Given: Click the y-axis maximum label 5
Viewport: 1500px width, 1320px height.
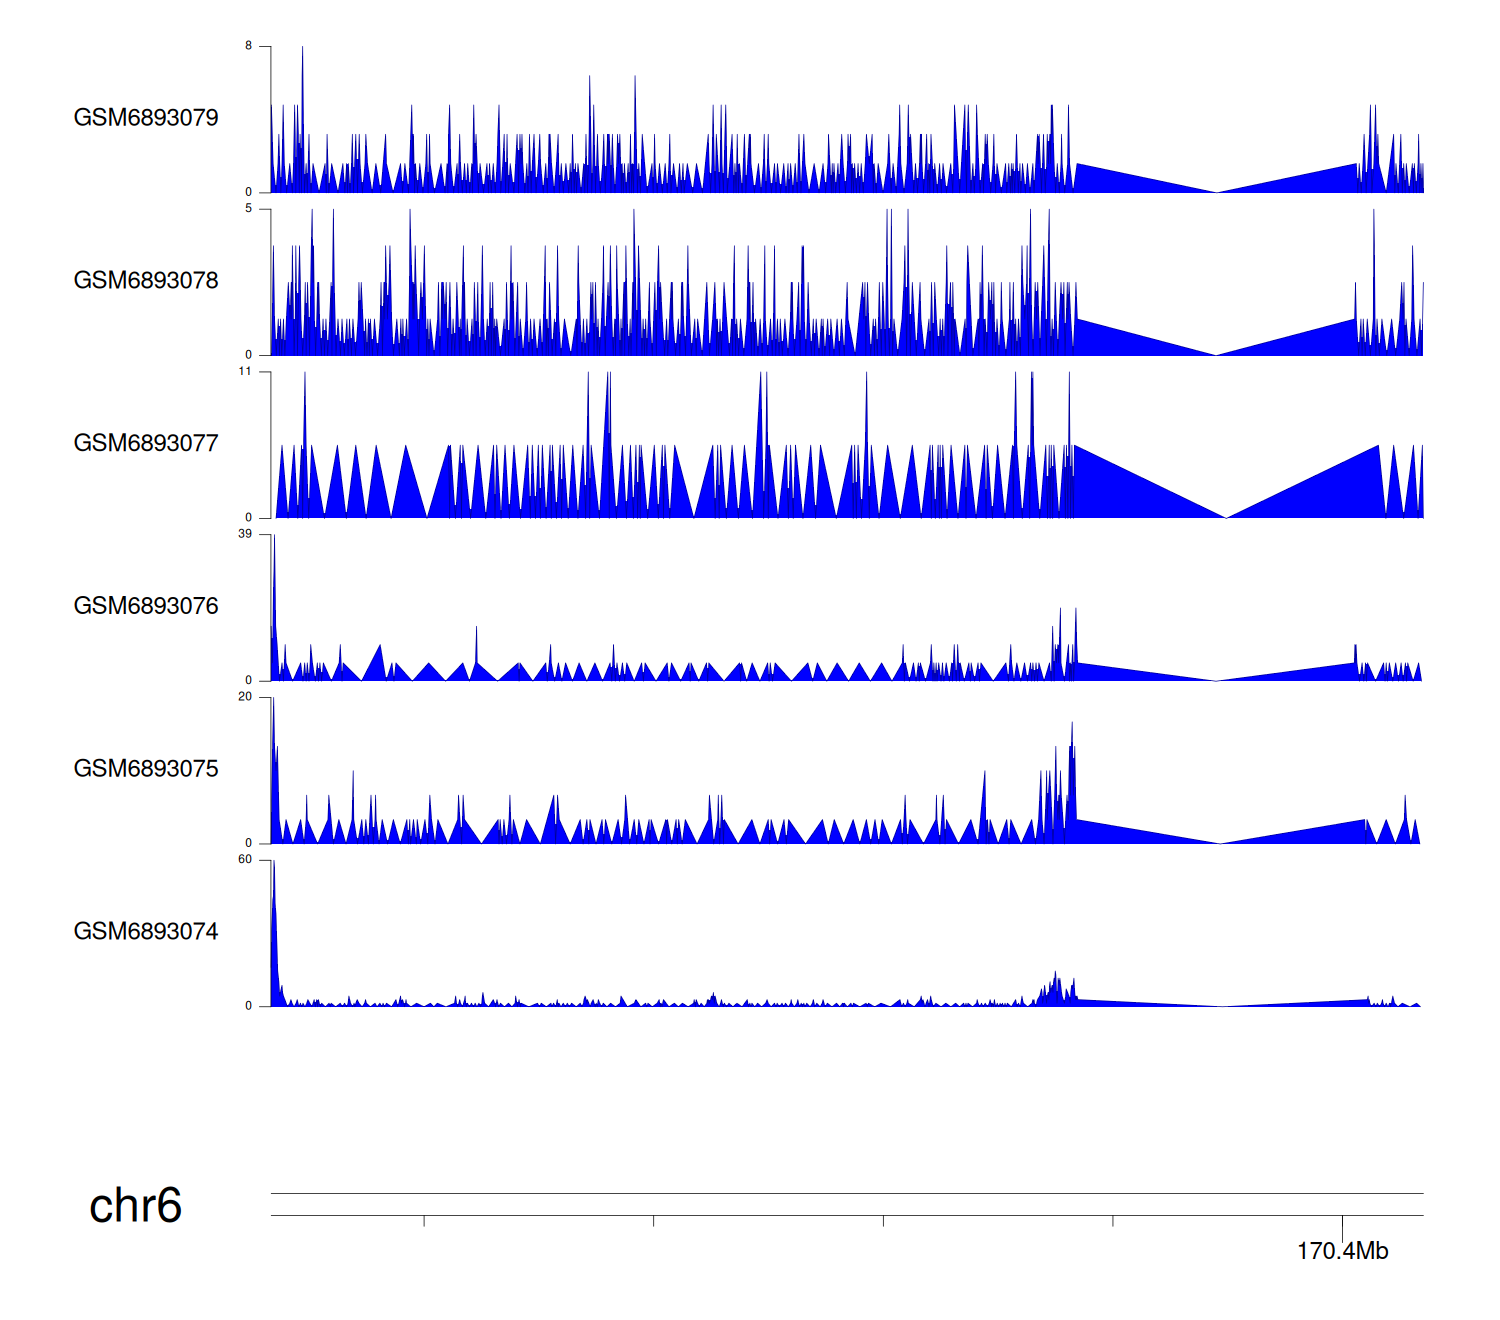Looking at the screenshot, I should click(x=249, y=209).
